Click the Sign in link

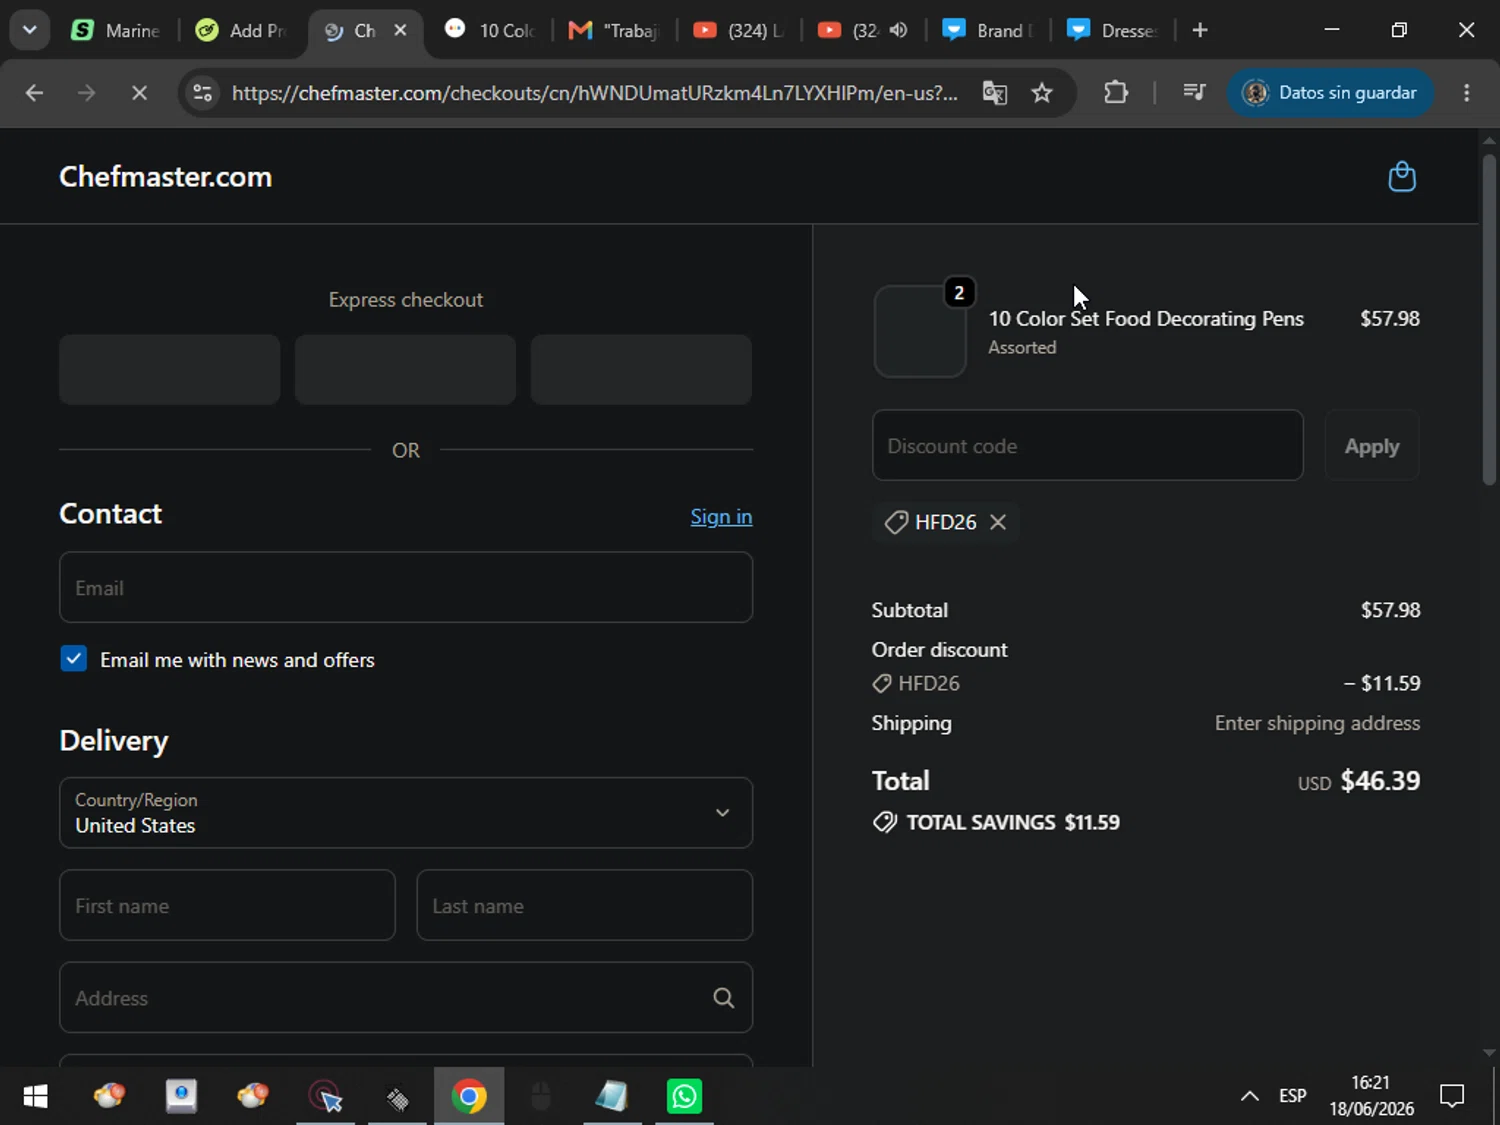click(721, 516)
